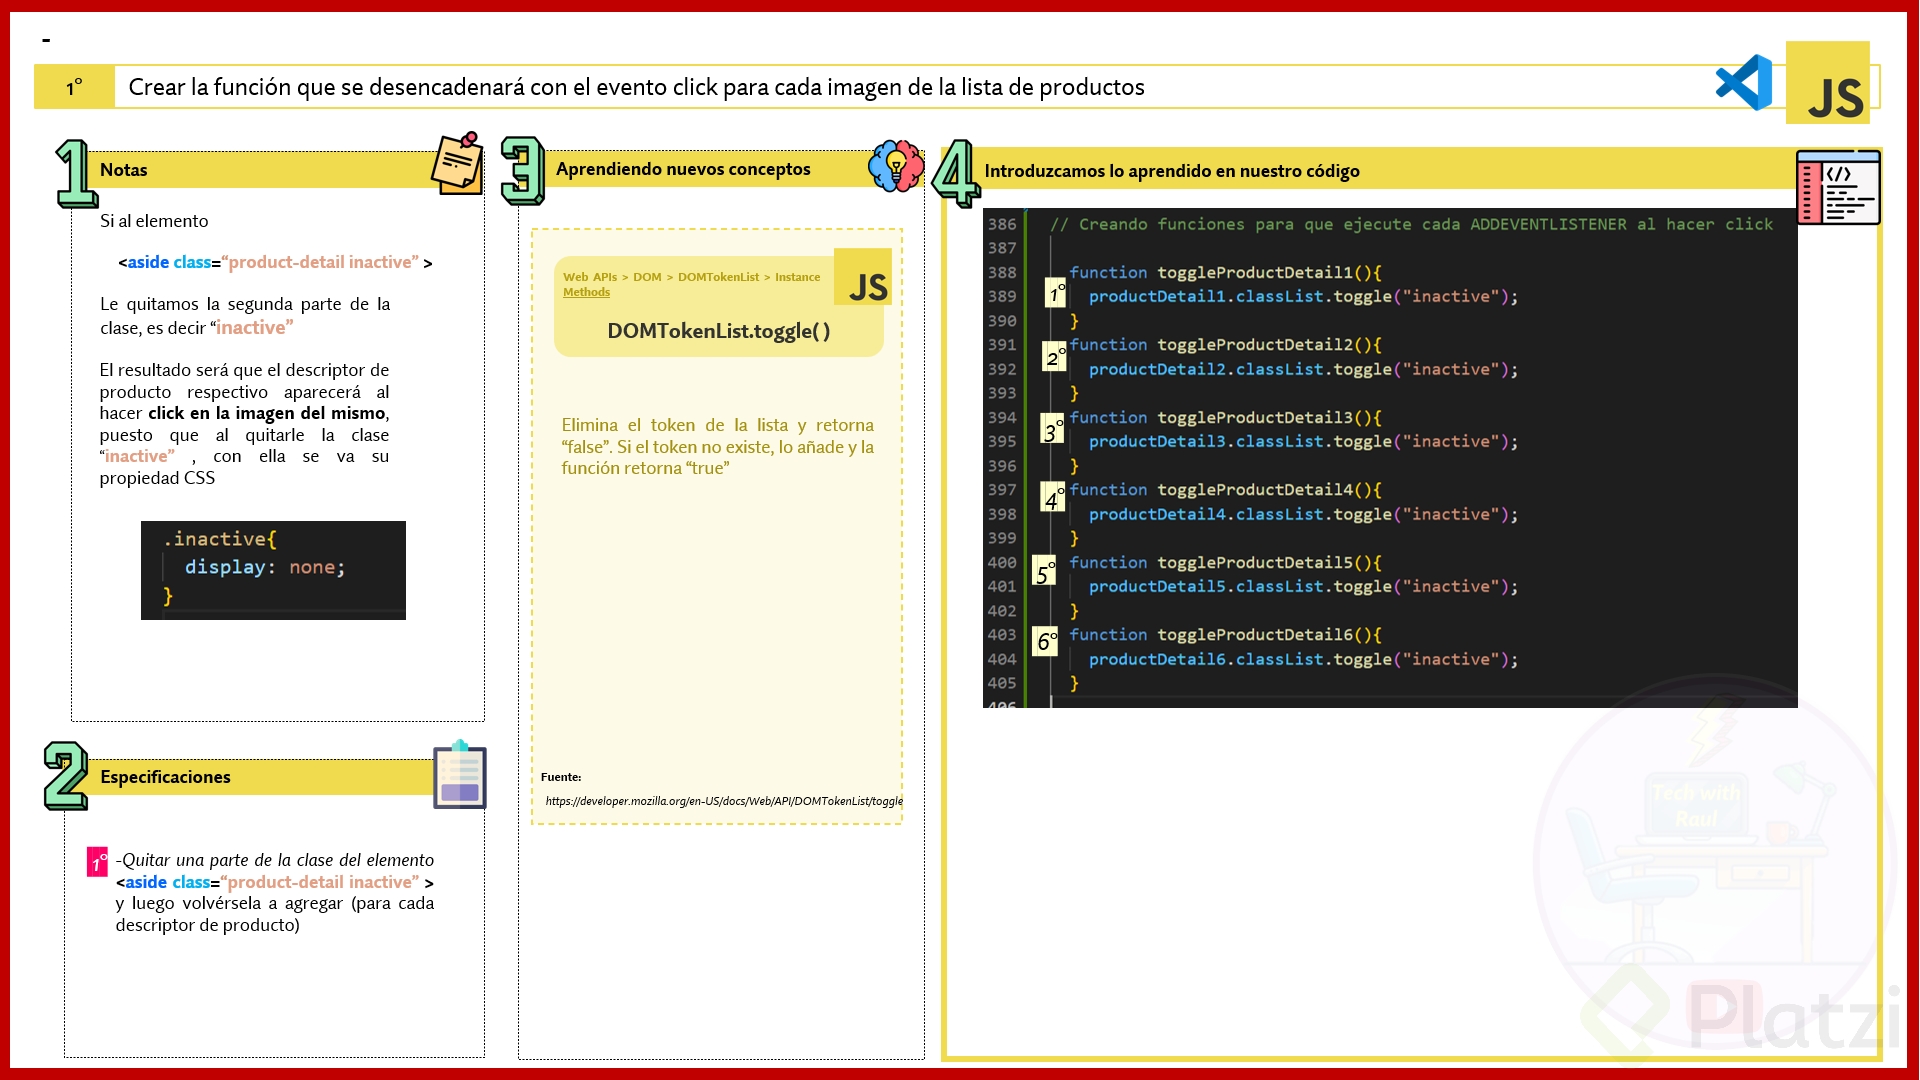
Task: Click the yellow JS logo in header
Action: point(1828,83)
